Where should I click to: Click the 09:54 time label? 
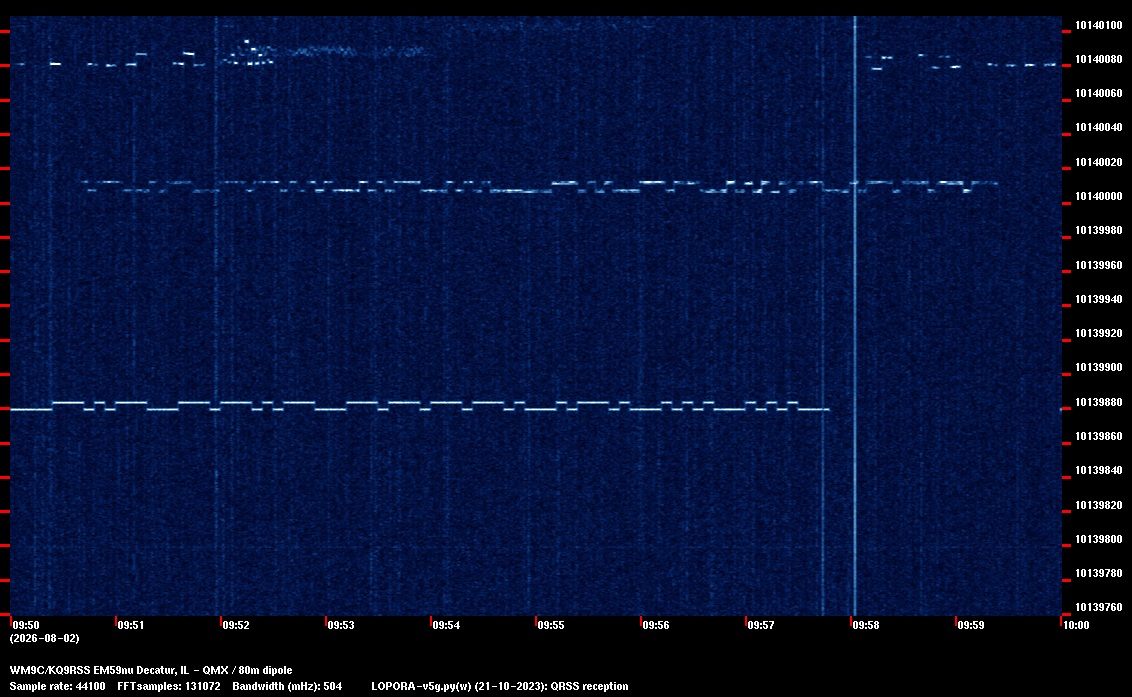tap(446, 625)
